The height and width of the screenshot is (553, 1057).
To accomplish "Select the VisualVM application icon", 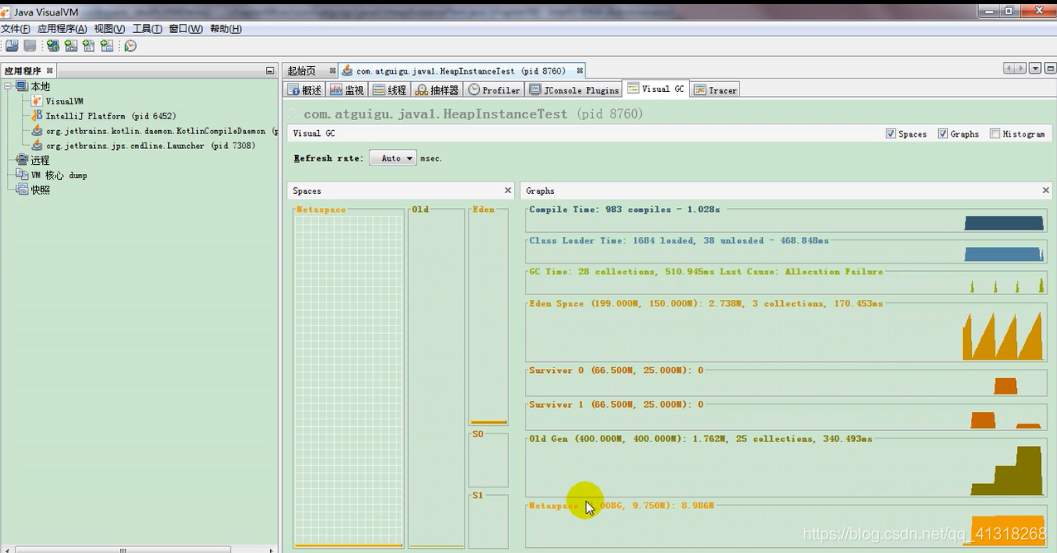I will click(36, 101).
